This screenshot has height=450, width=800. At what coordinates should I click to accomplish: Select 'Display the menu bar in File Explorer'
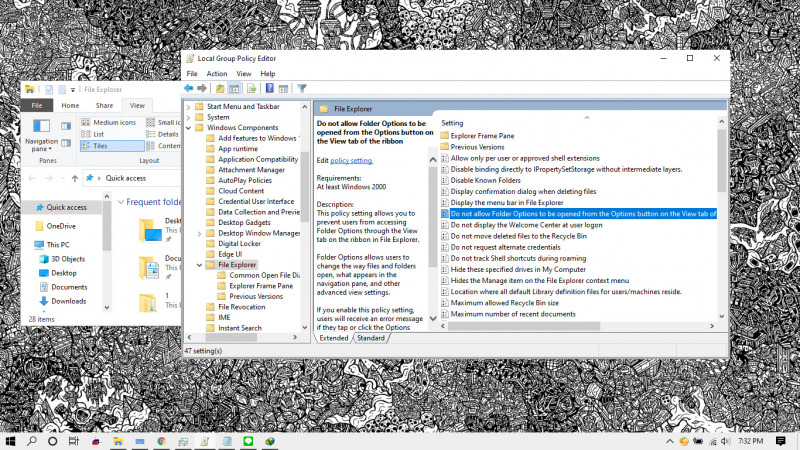507,203
